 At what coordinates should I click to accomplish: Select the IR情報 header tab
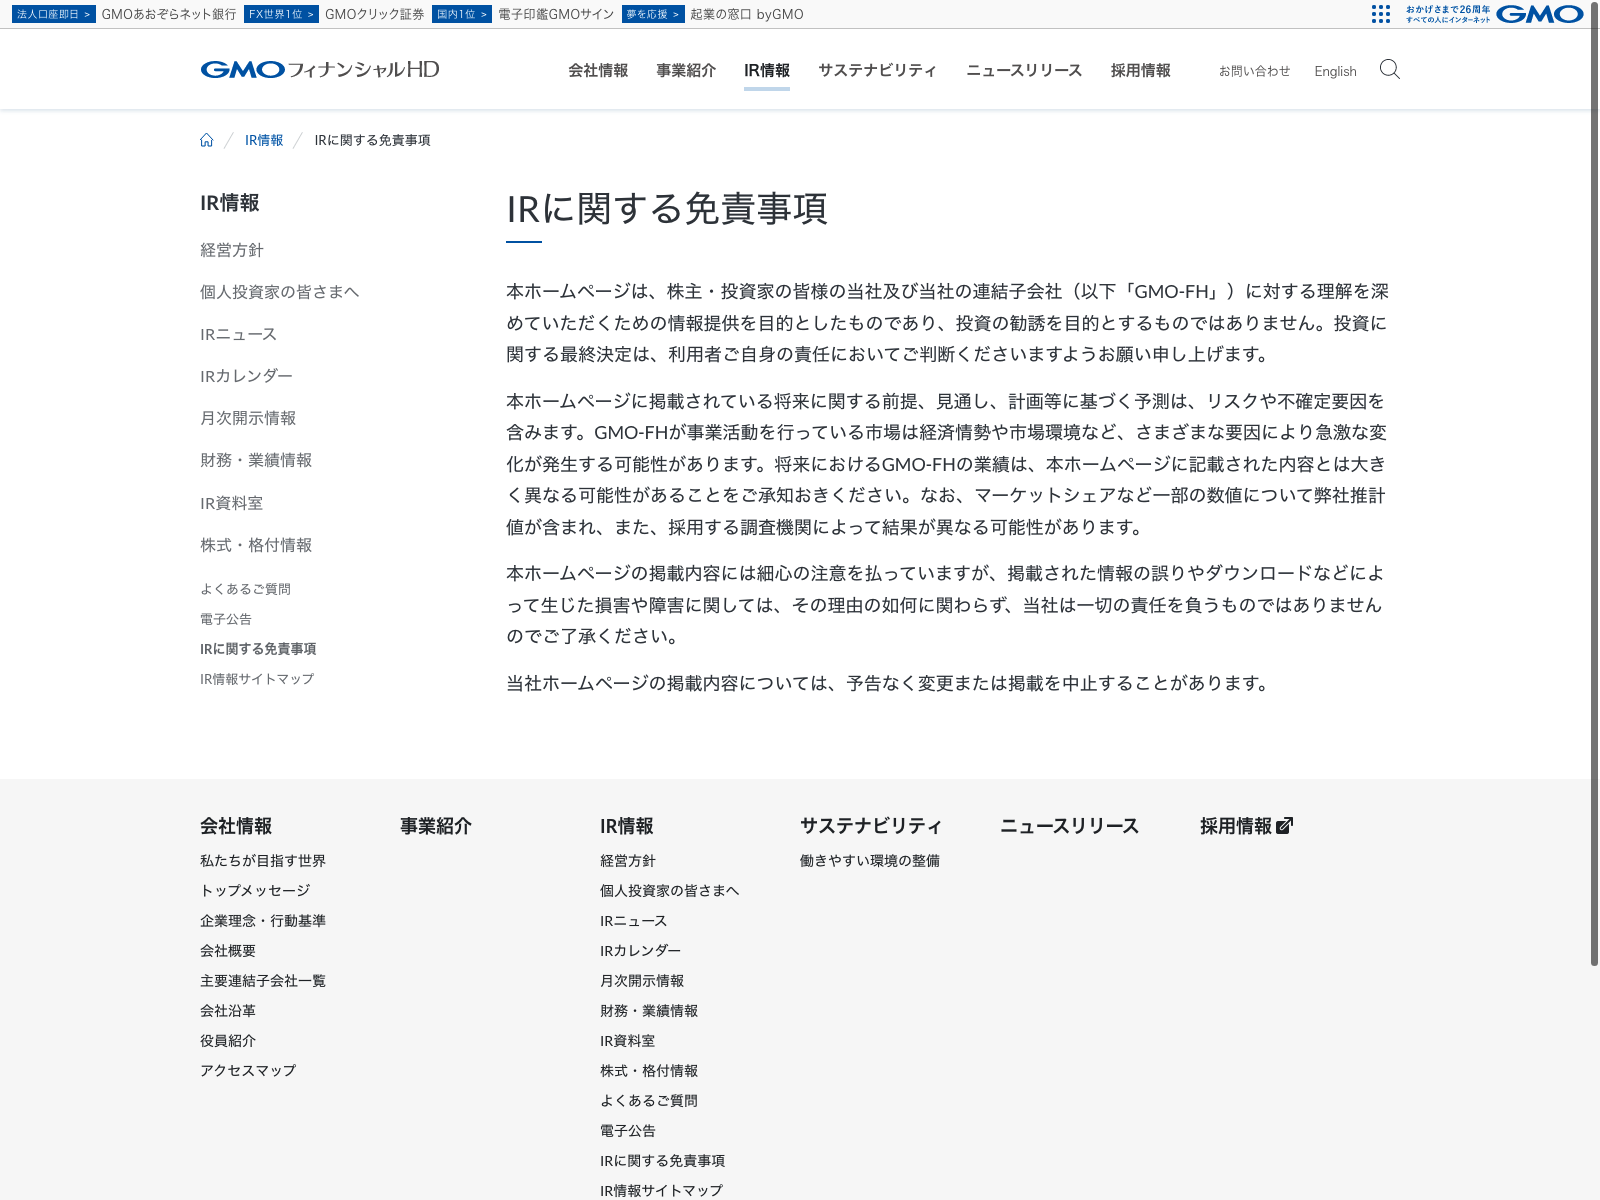coord(767,70)
